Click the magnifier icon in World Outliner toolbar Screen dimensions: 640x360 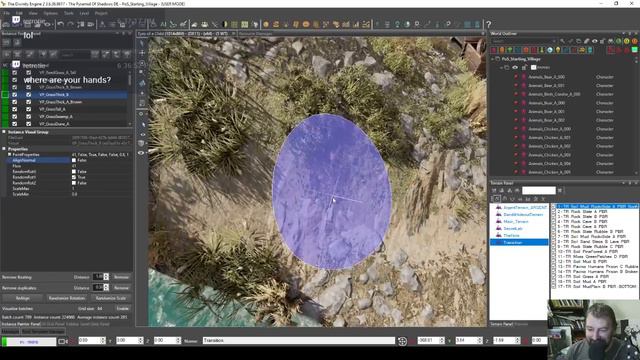point(562,41)
